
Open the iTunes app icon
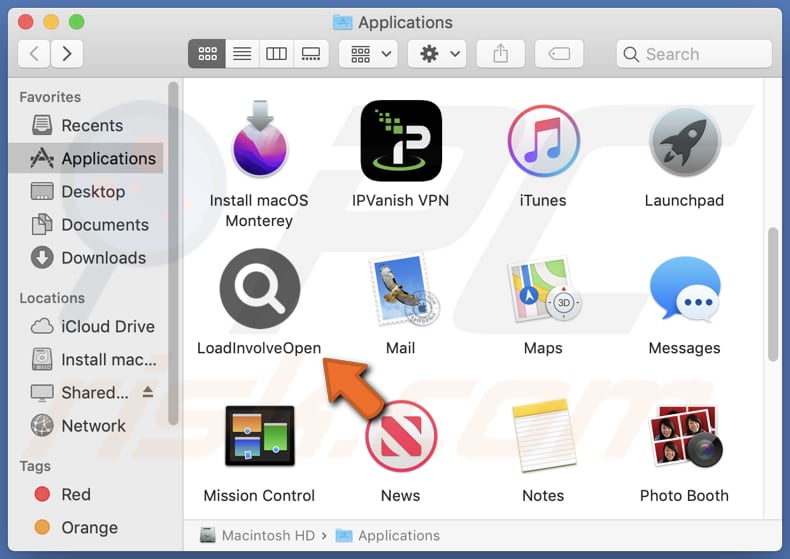coord(543,141)
